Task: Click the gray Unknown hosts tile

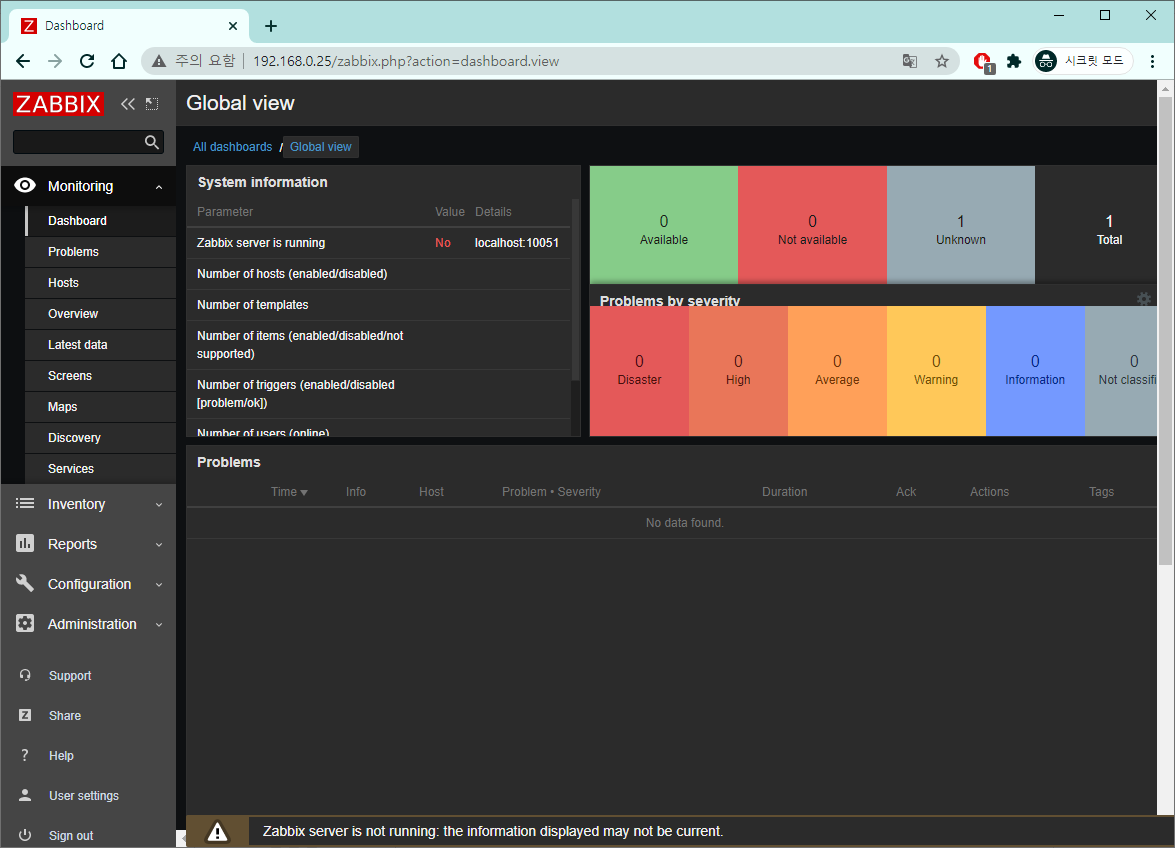Action: (961, 225)
